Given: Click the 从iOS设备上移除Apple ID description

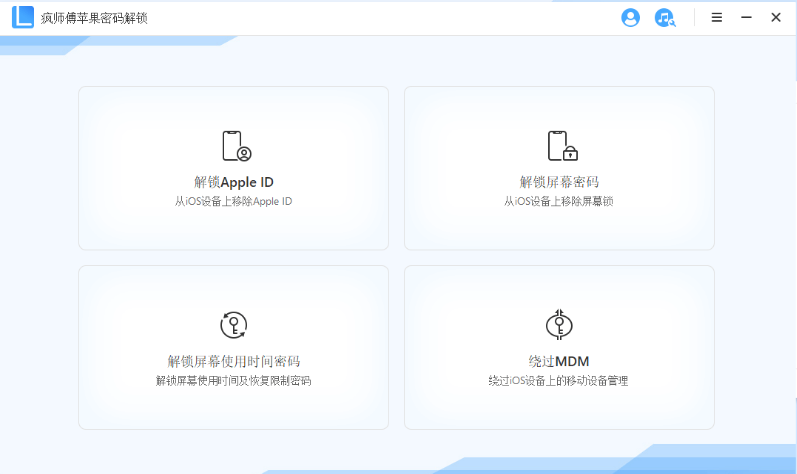Looking at the screenshot, I should click(x=233, y=201).
